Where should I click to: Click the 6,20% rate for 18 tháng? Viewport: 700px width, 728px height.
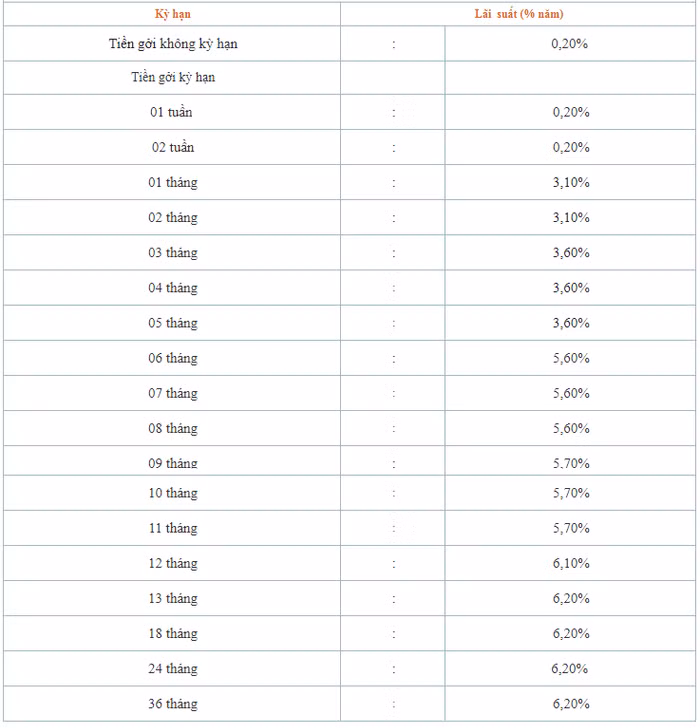[x=571, y=633]
